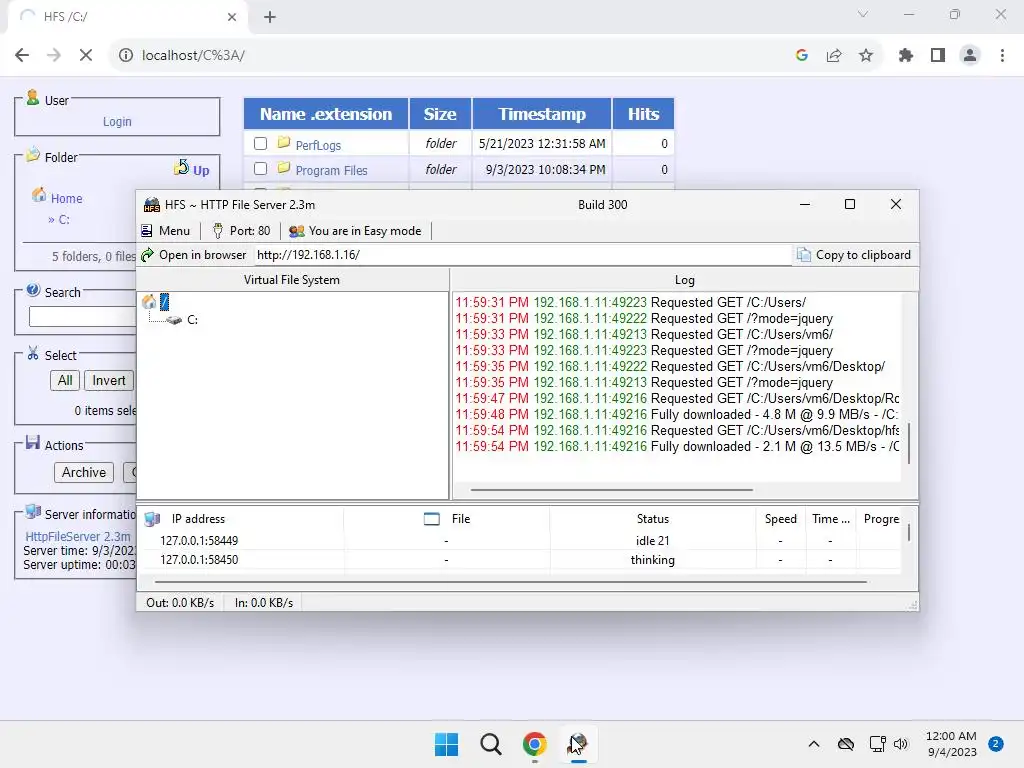
Task: Open the notification badge near the clock
Action: click(996, 744)
